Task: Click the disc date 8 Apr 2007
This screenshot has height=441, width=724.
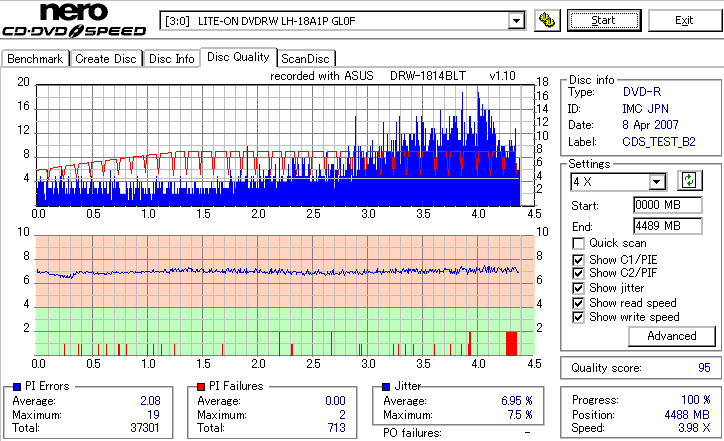Action: tap(650, 125)
